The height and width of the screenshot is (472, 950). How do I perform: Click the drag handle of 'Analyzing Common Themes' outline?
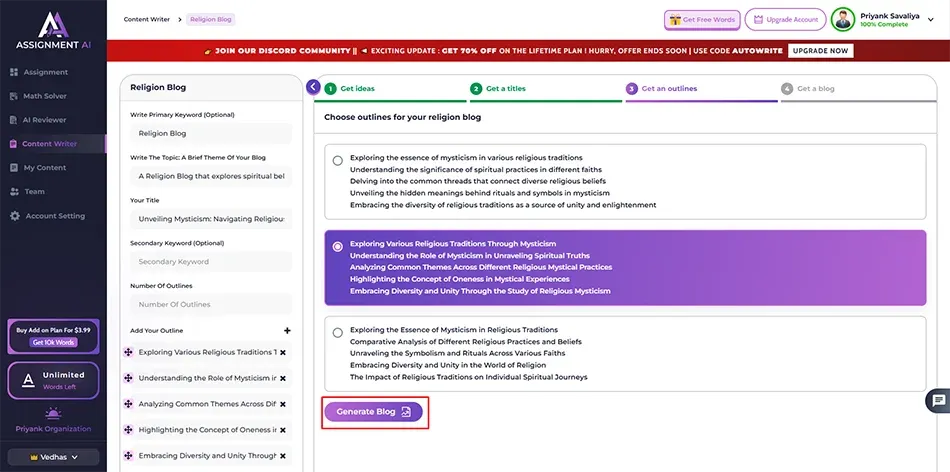pos(128,404)
